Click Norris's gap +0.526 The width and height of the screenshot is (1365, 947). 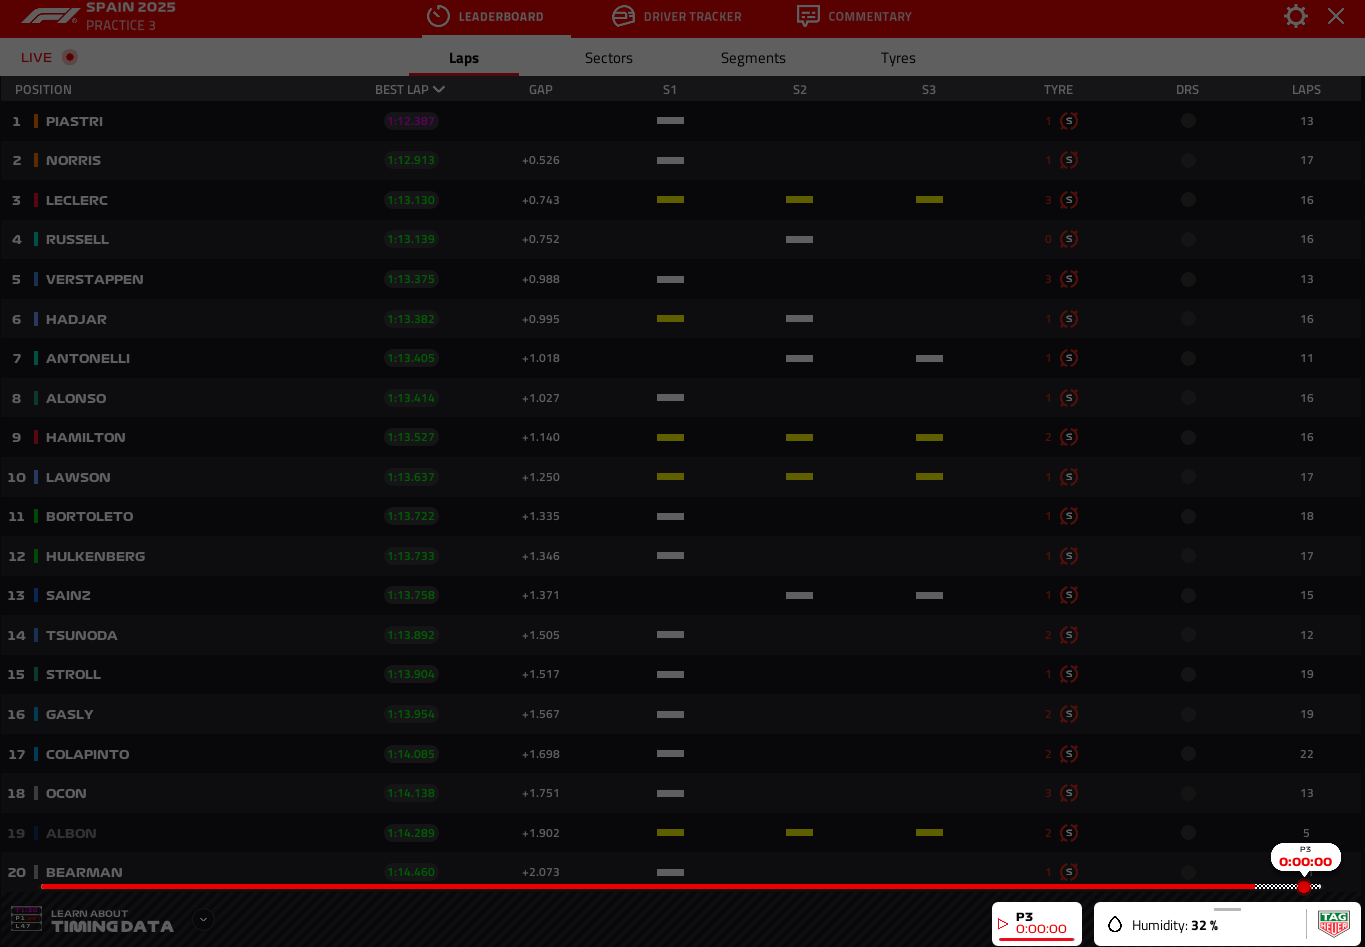tap(541, 160)
